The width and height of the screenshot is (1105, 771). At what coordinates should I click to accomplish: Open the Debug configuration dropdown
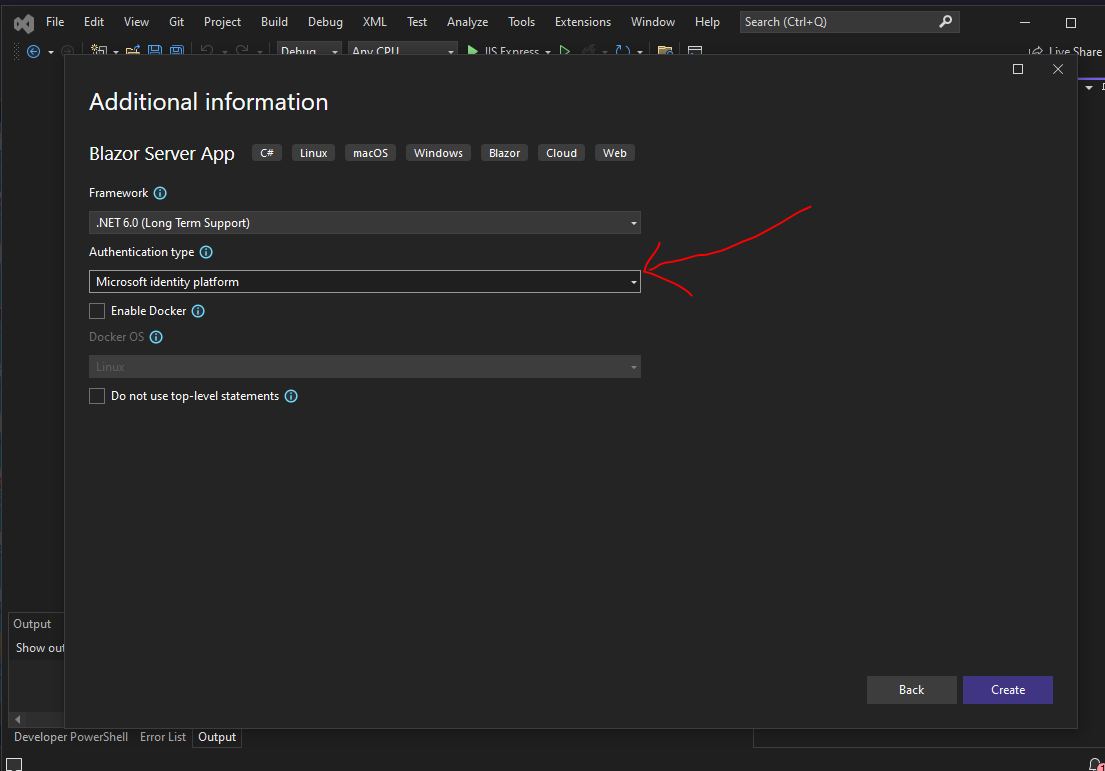click(309, 51)
